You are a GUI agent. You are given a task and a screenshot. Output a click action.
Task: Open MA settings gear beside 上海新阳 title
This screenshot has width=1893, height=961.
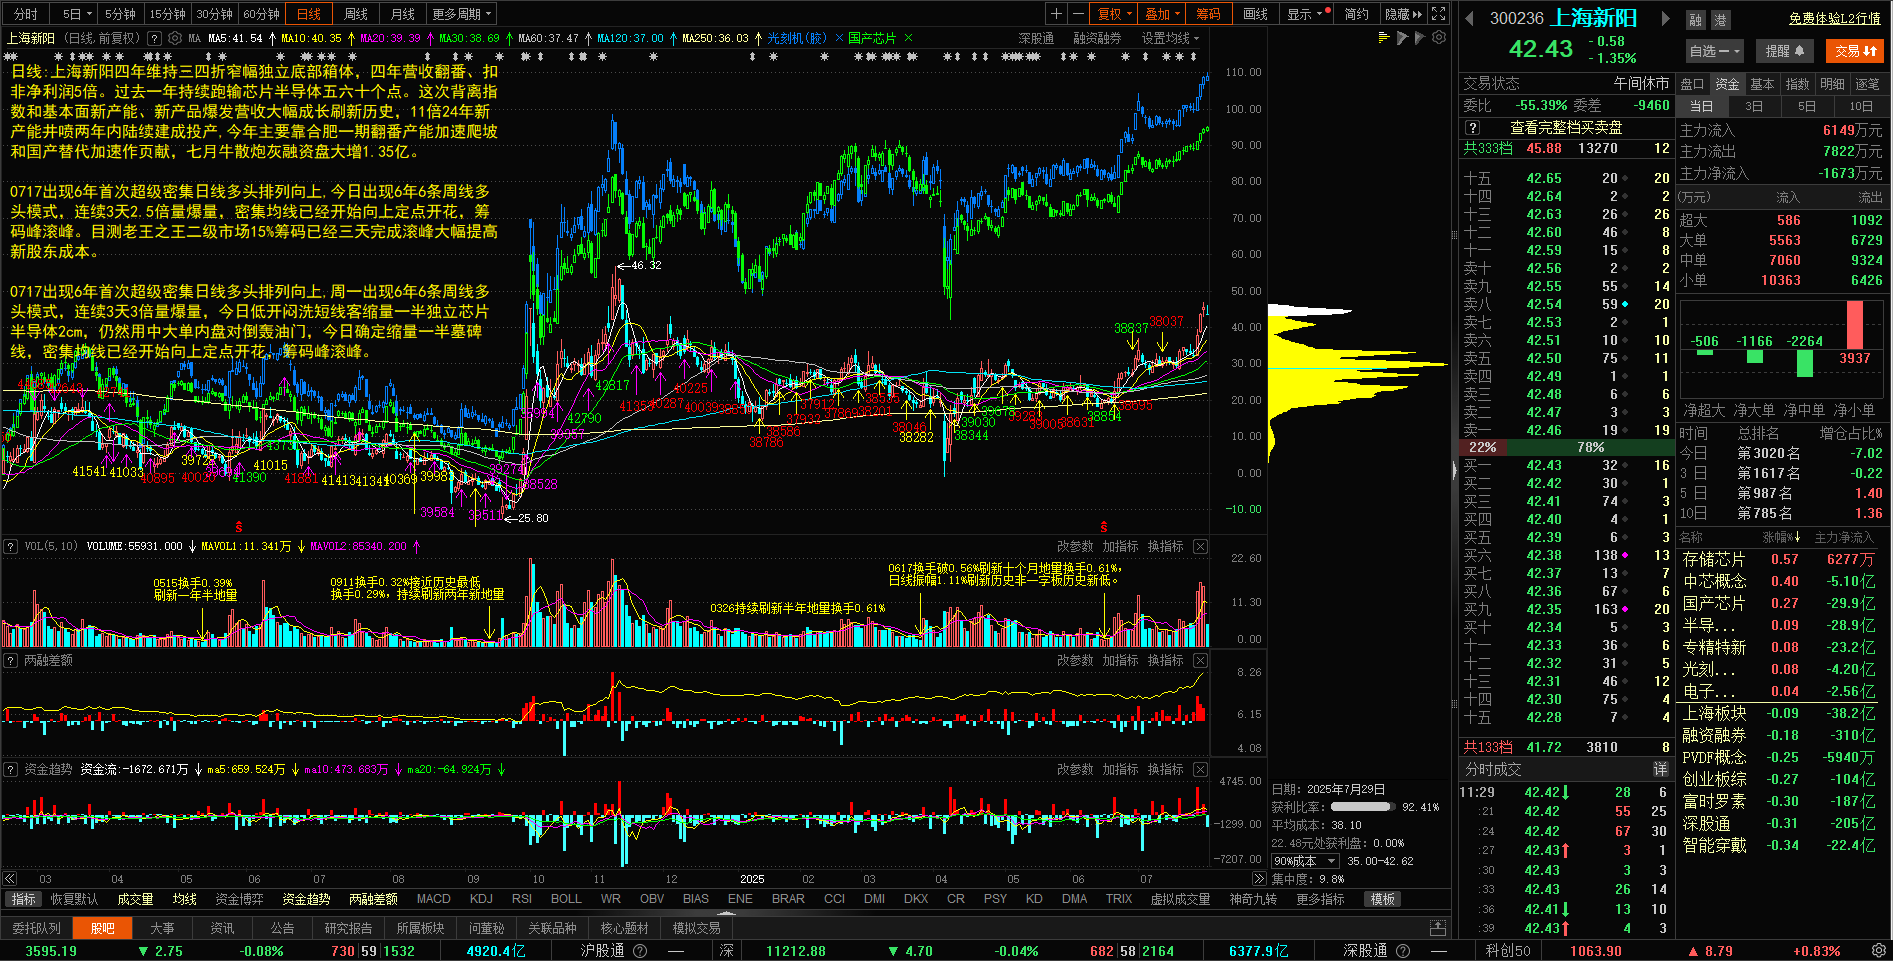point(175,38)
